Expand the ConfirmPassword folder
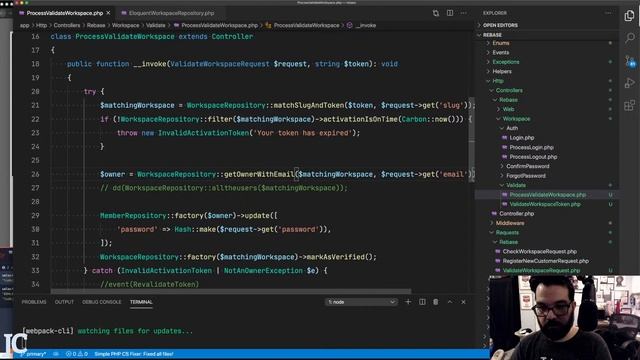 point(527,166)
